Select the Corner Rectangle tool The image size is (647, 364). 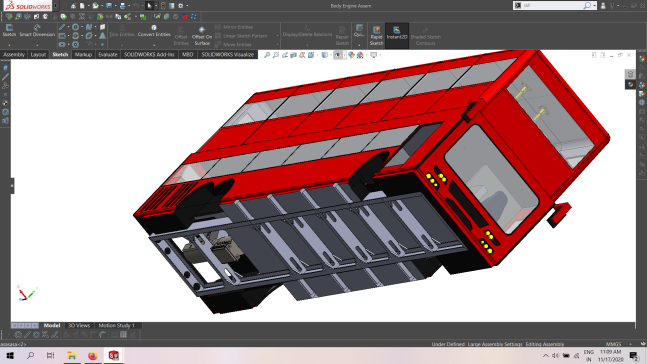62,36
